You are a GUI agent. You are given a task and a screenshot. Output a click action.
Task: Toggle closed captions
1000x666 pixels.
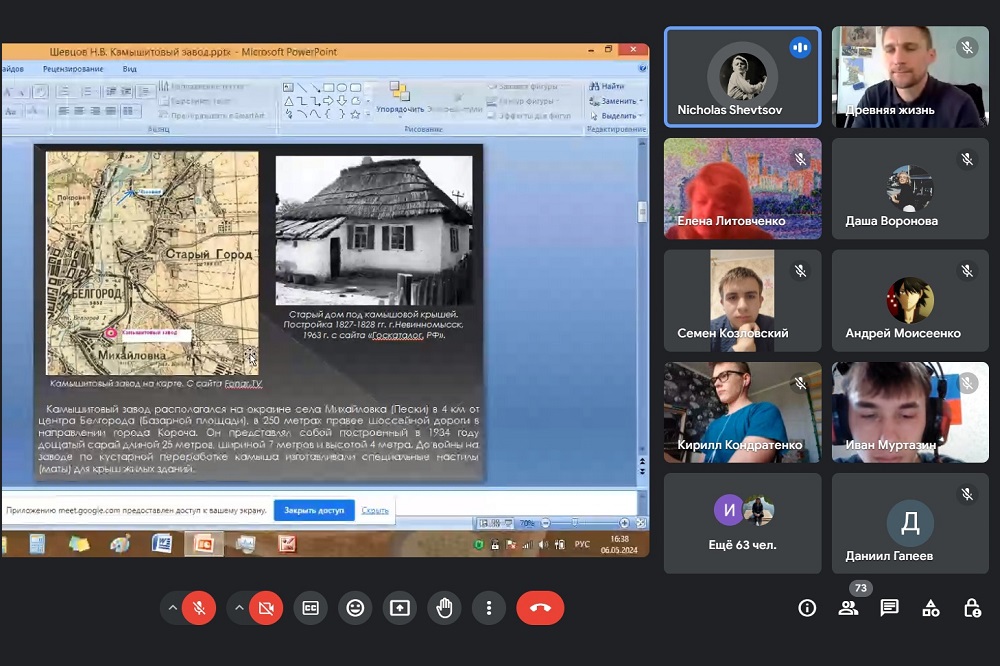tap(311, 608)
